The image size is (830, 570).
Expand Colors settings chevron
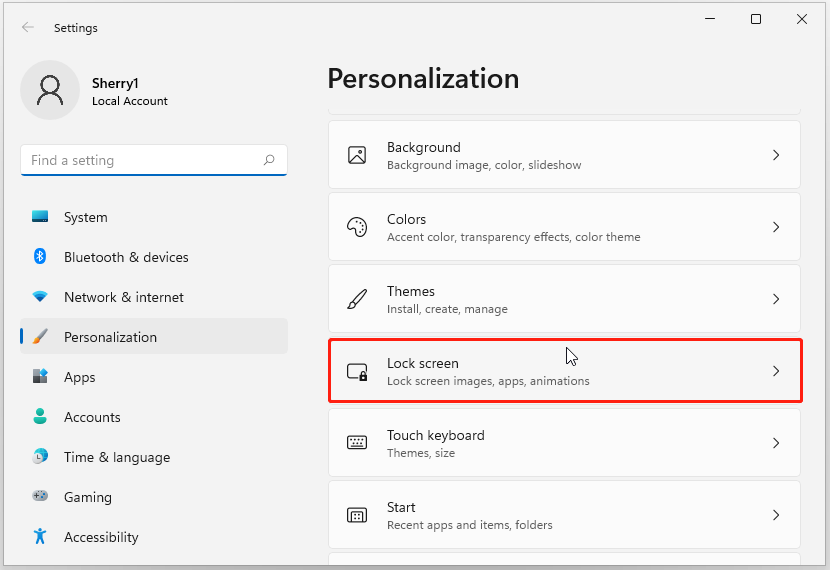pos(776,227)
